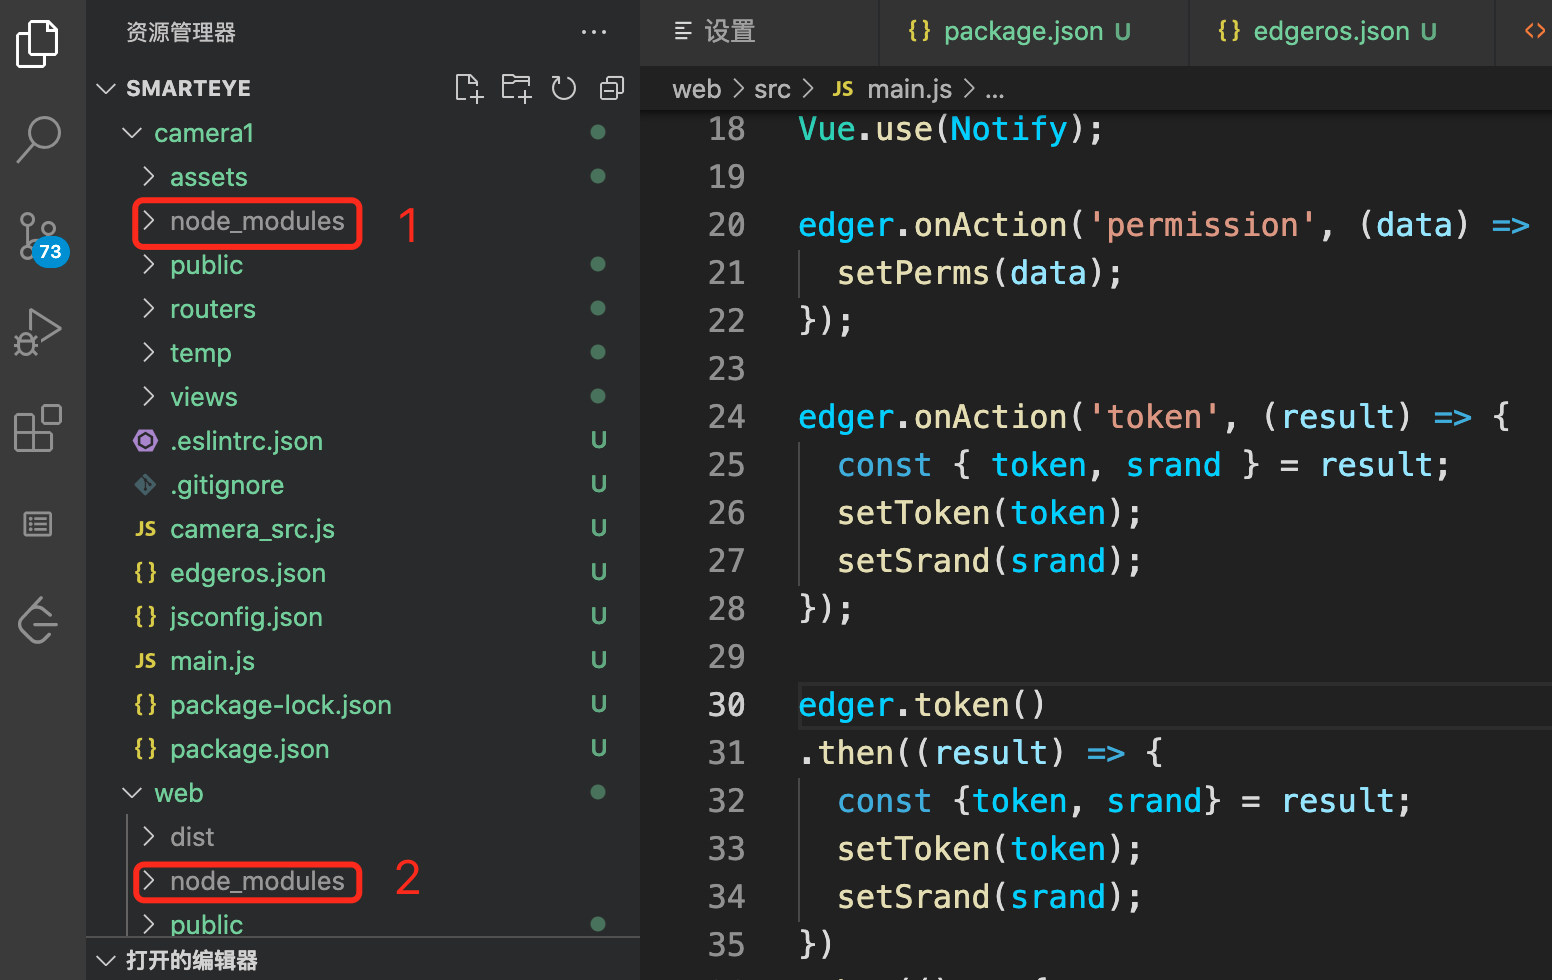Click the 资源管理器 panel title

pos(181,32)
